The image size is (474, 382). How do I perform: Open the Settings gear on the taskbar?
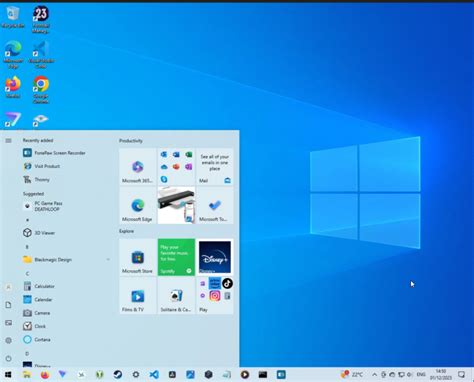tap(136, 375)
